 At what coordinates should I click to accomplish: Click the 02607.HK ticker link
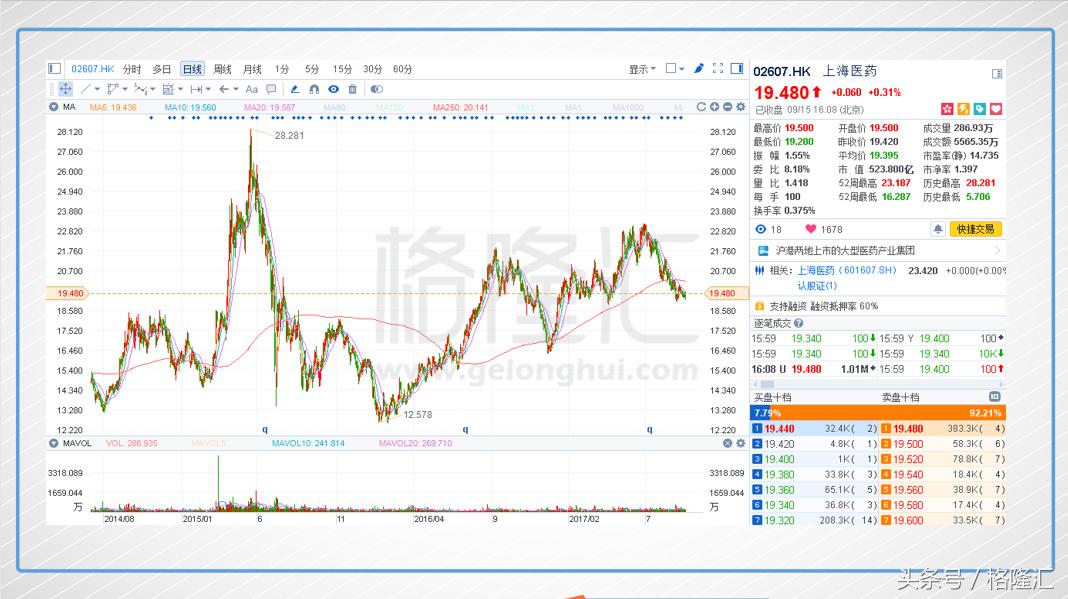[93, 69]
